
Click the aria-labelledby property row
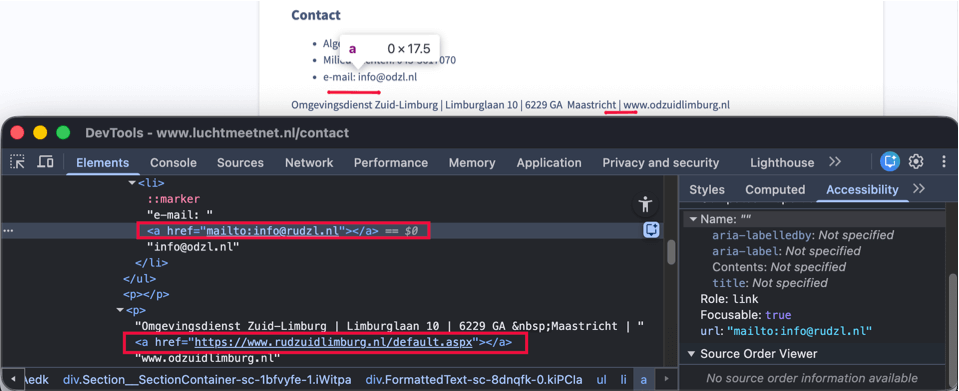(x=802, y=235)
